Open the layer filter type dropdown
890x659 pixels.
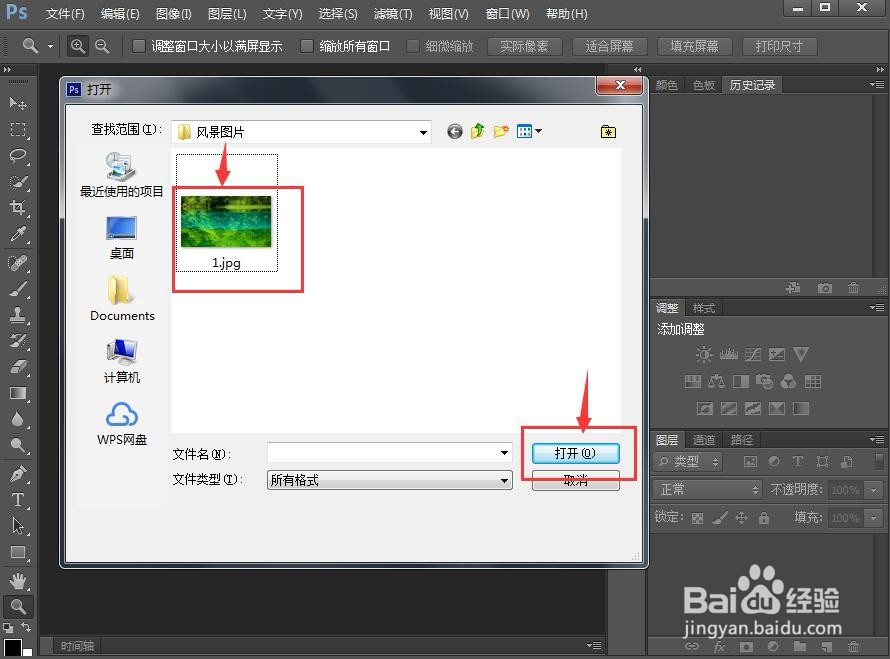(688, 462)
